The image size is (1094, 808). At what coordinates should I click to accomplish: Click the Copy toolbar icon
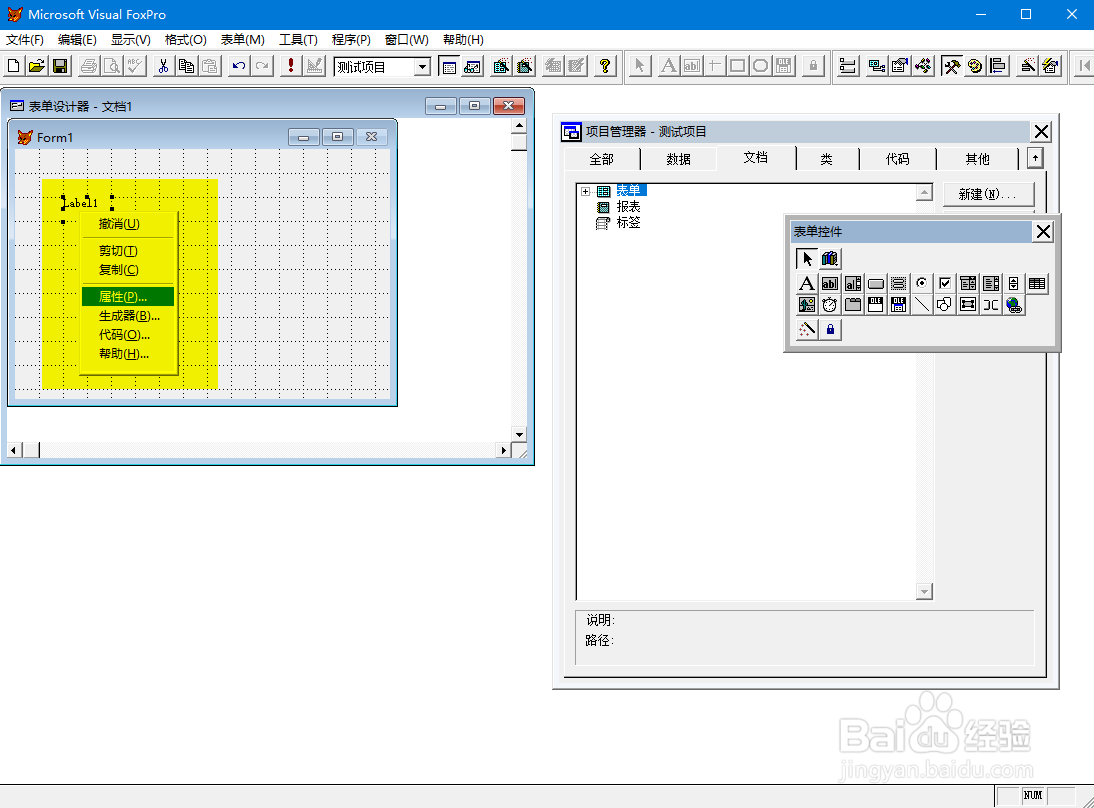186,66
